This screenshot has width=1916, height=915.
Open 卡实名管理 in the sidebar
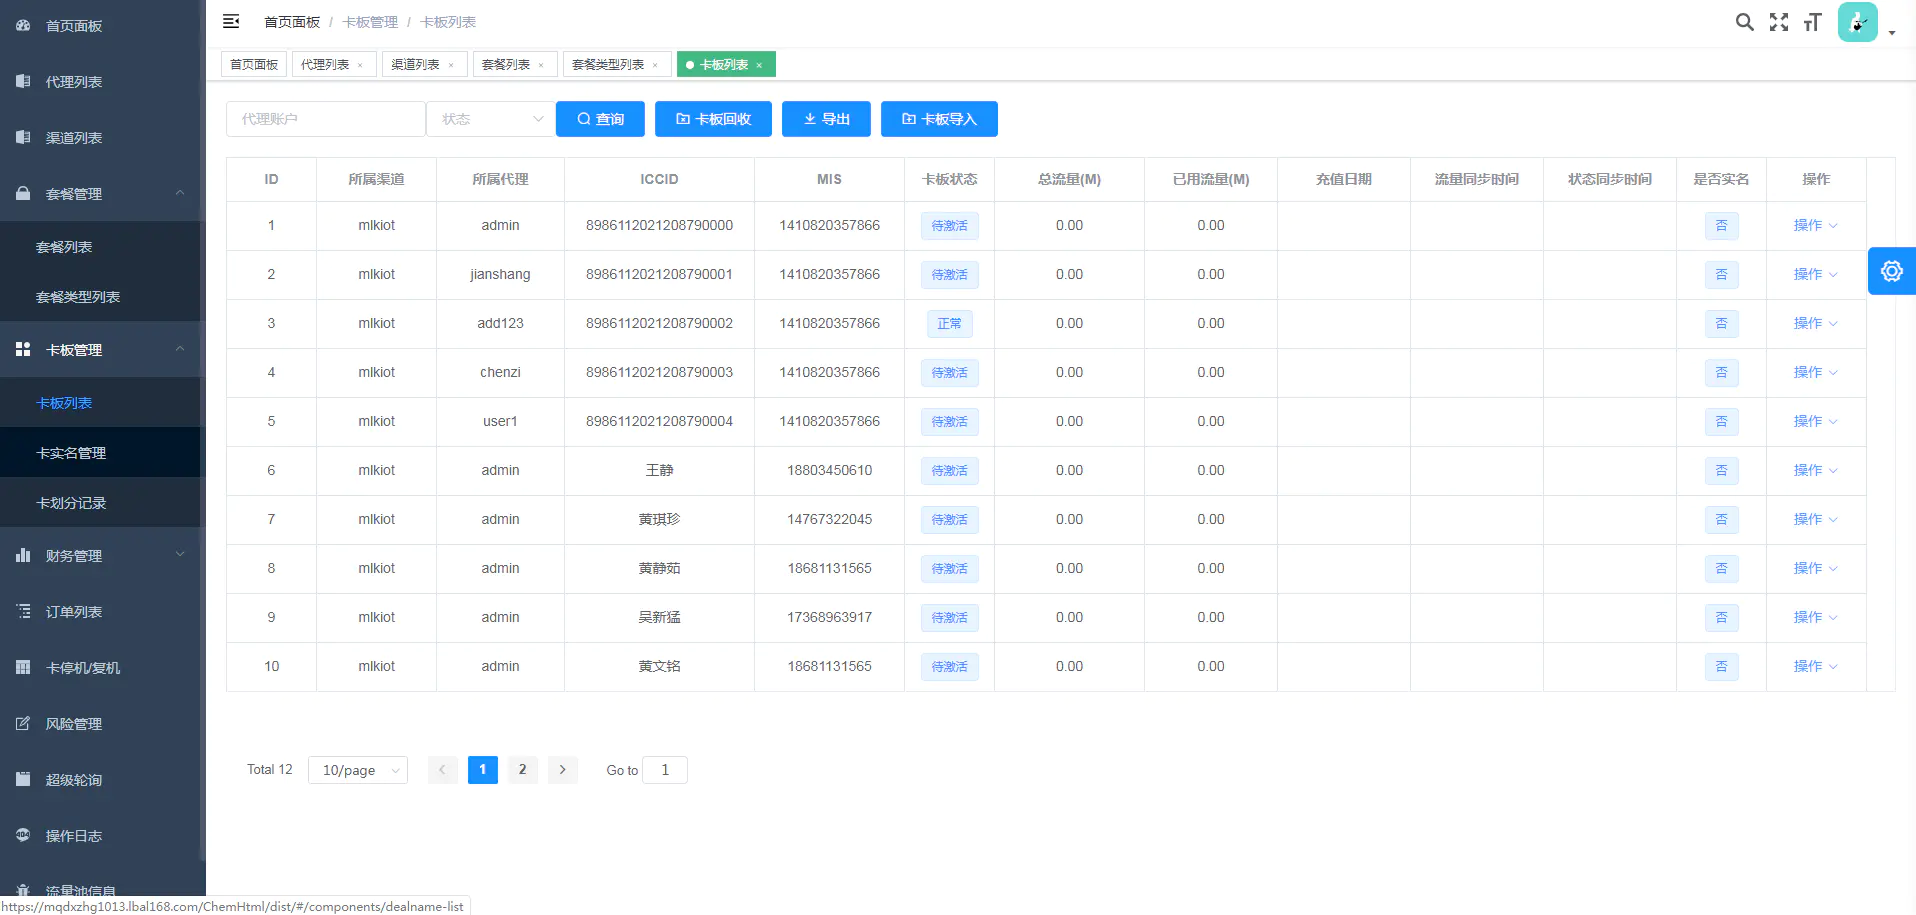[x=71, y=453]
